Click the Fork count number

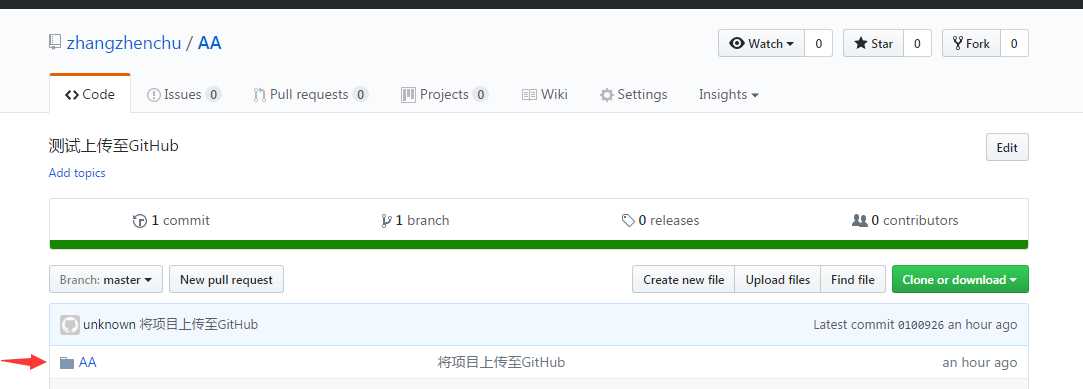[x=1014, y=44]
